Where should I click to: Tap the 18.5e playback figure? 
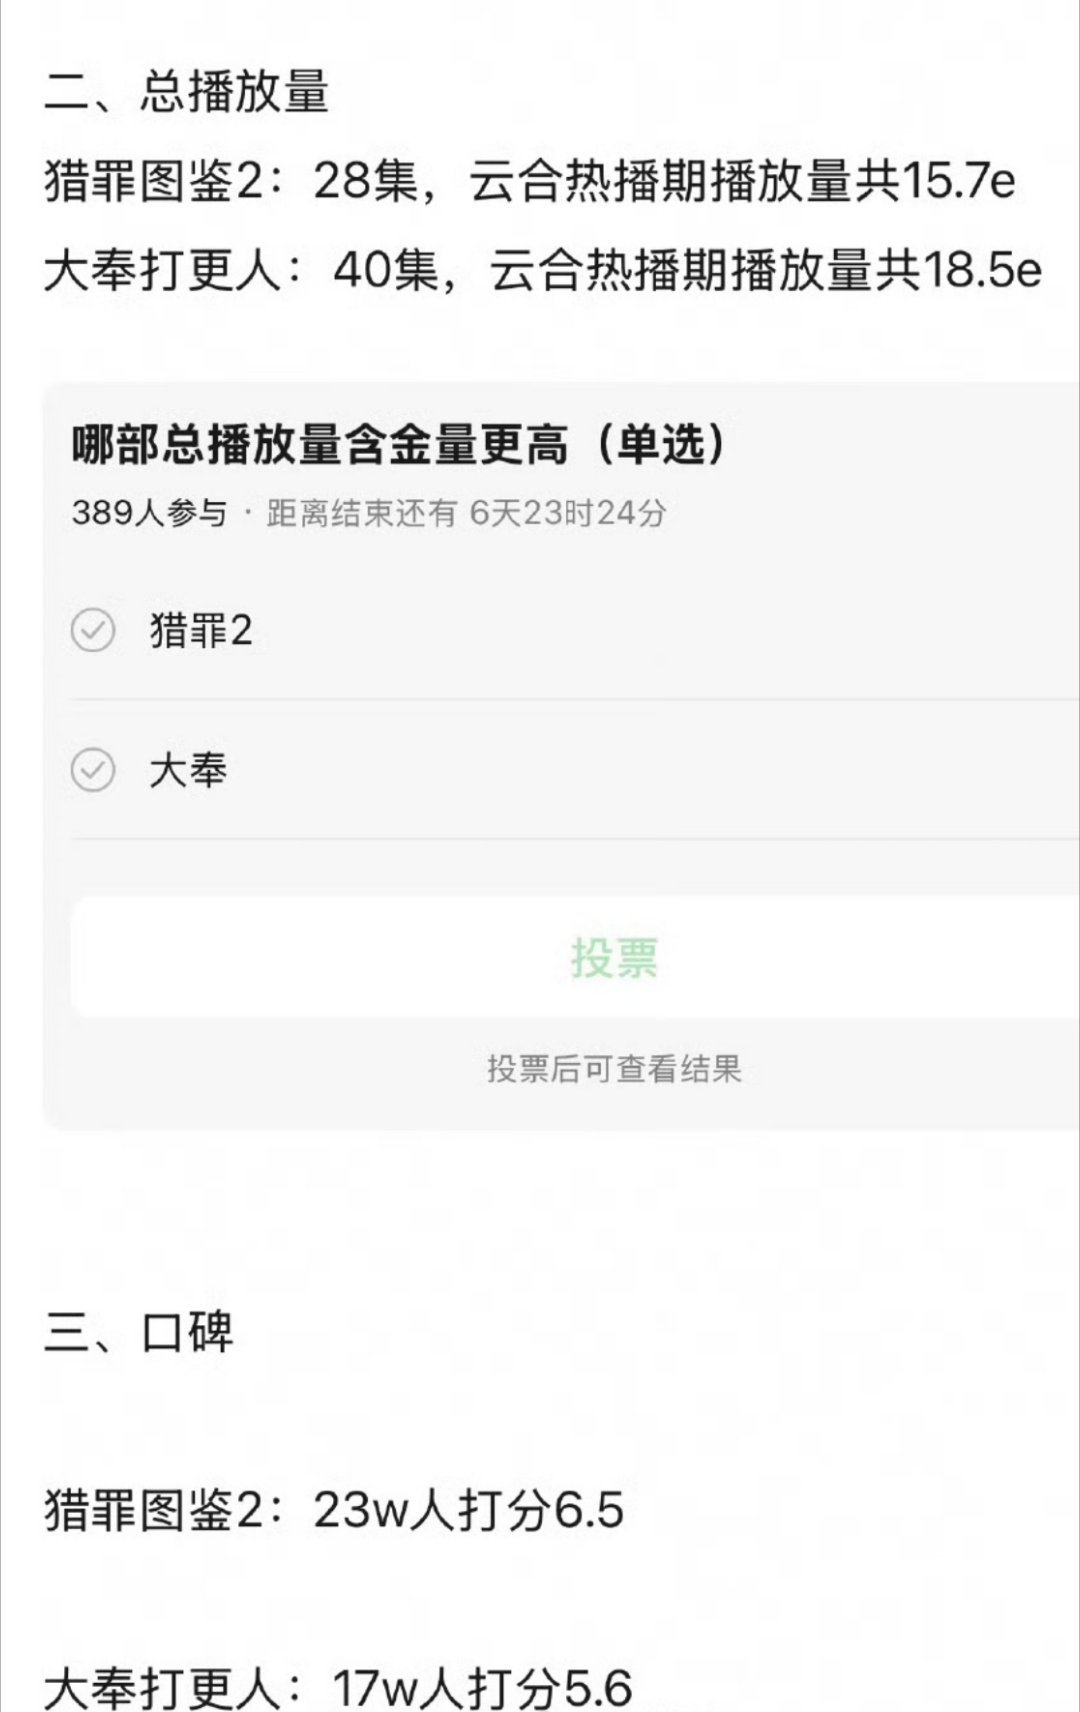tap(981, 270)
